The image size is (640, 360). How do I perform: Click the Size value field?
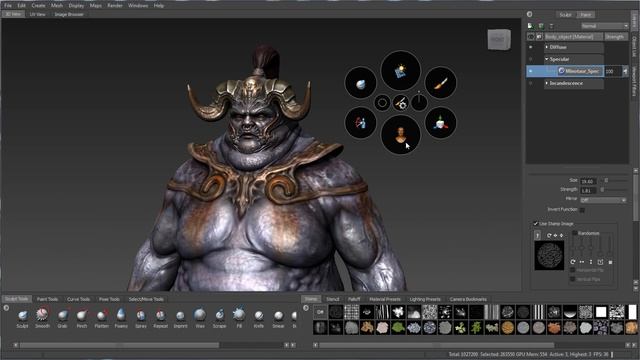click(588, 181)
